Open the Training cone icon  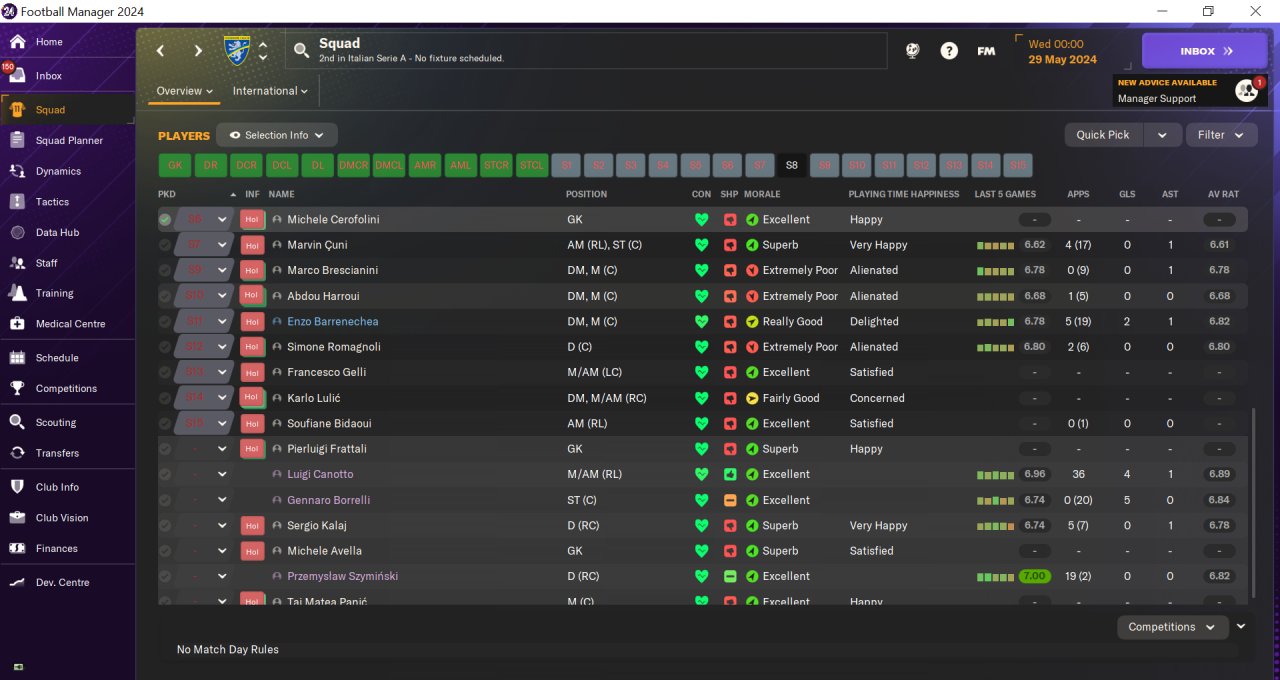(17, 293)
